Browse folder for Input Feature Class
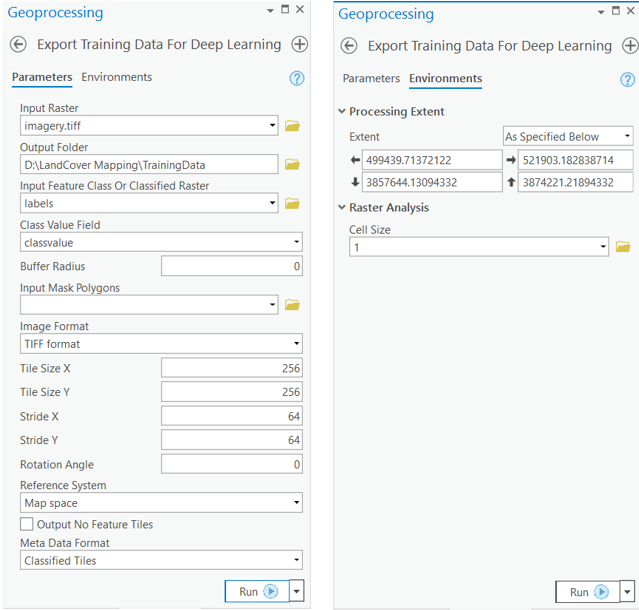The height and width of the screenshot is (610, 639). (x=292, y=203)
